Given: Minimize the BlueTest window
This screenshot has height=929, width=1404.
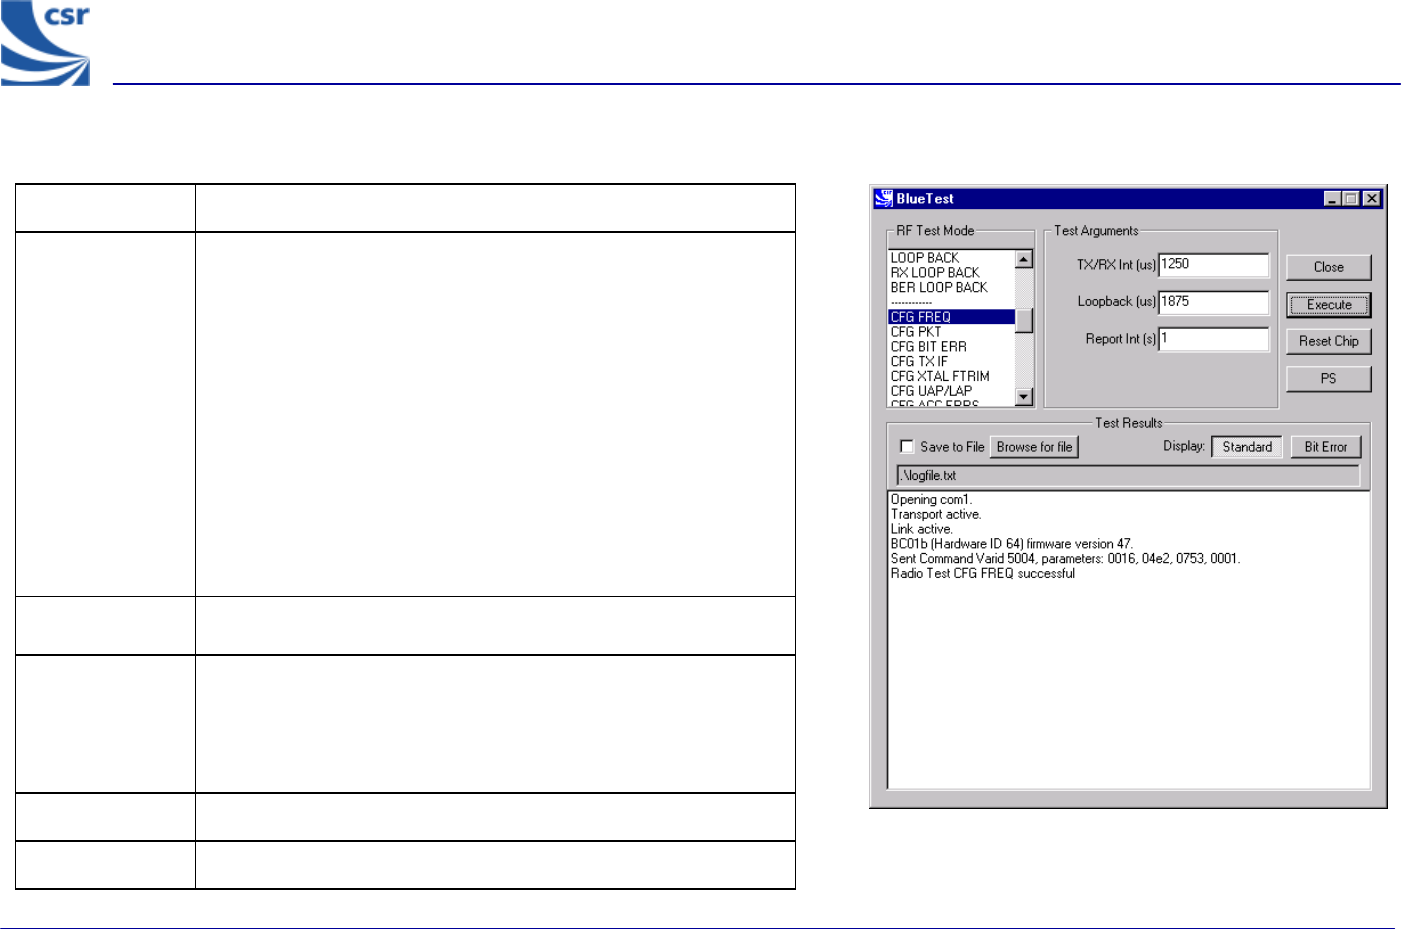Looking at the screenshot, I should 1332,199.
